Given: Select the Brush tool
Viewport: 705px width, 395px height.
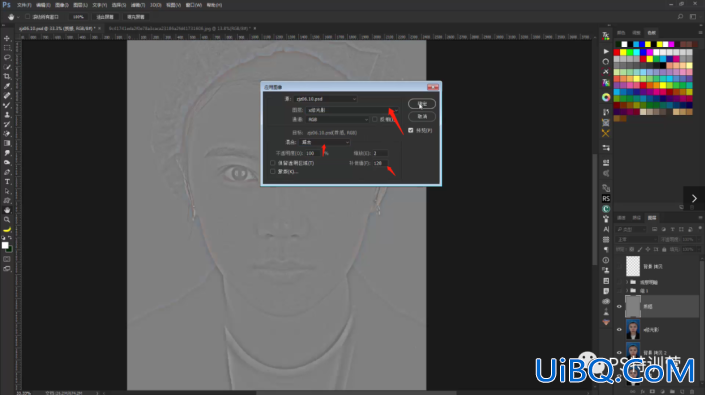Looking at the screenshot, I should [7, 105].
